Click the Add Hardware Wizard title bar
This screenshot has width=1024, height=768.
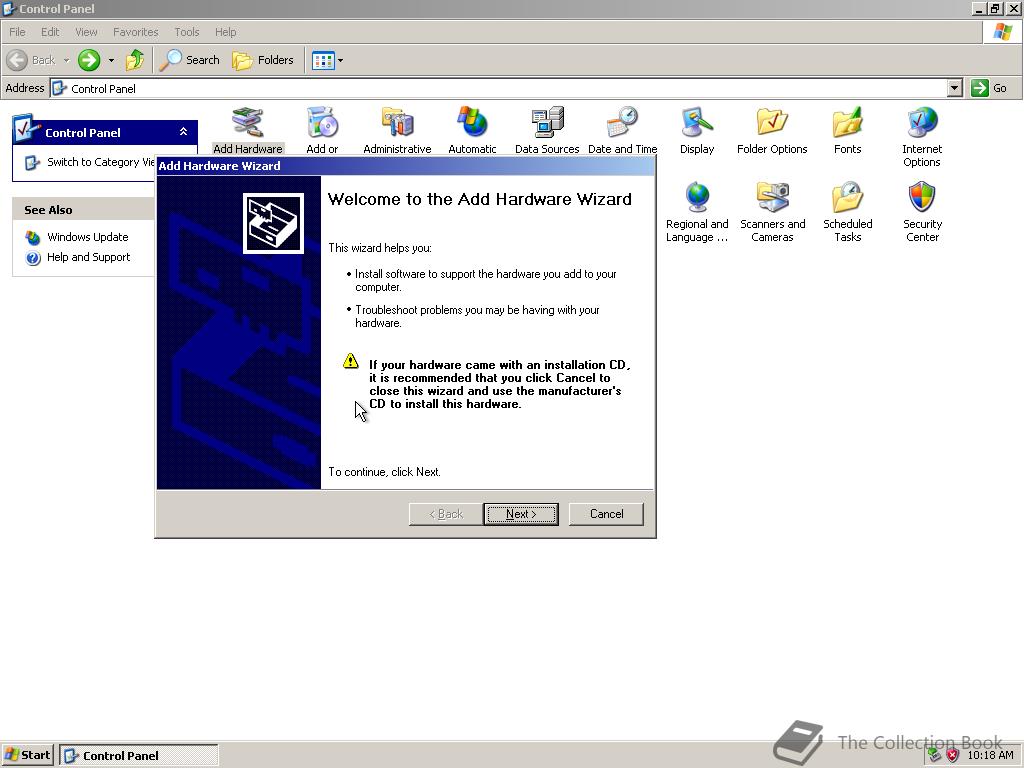(405, 166)
